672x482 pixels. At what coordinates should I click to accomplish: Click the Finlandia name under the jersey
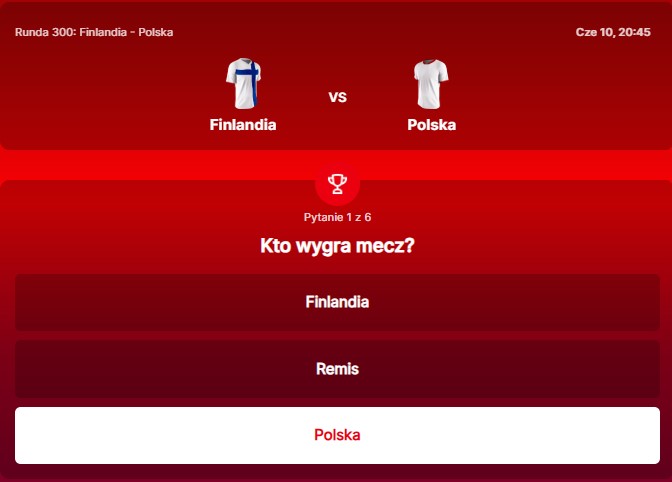click(243, 125)
